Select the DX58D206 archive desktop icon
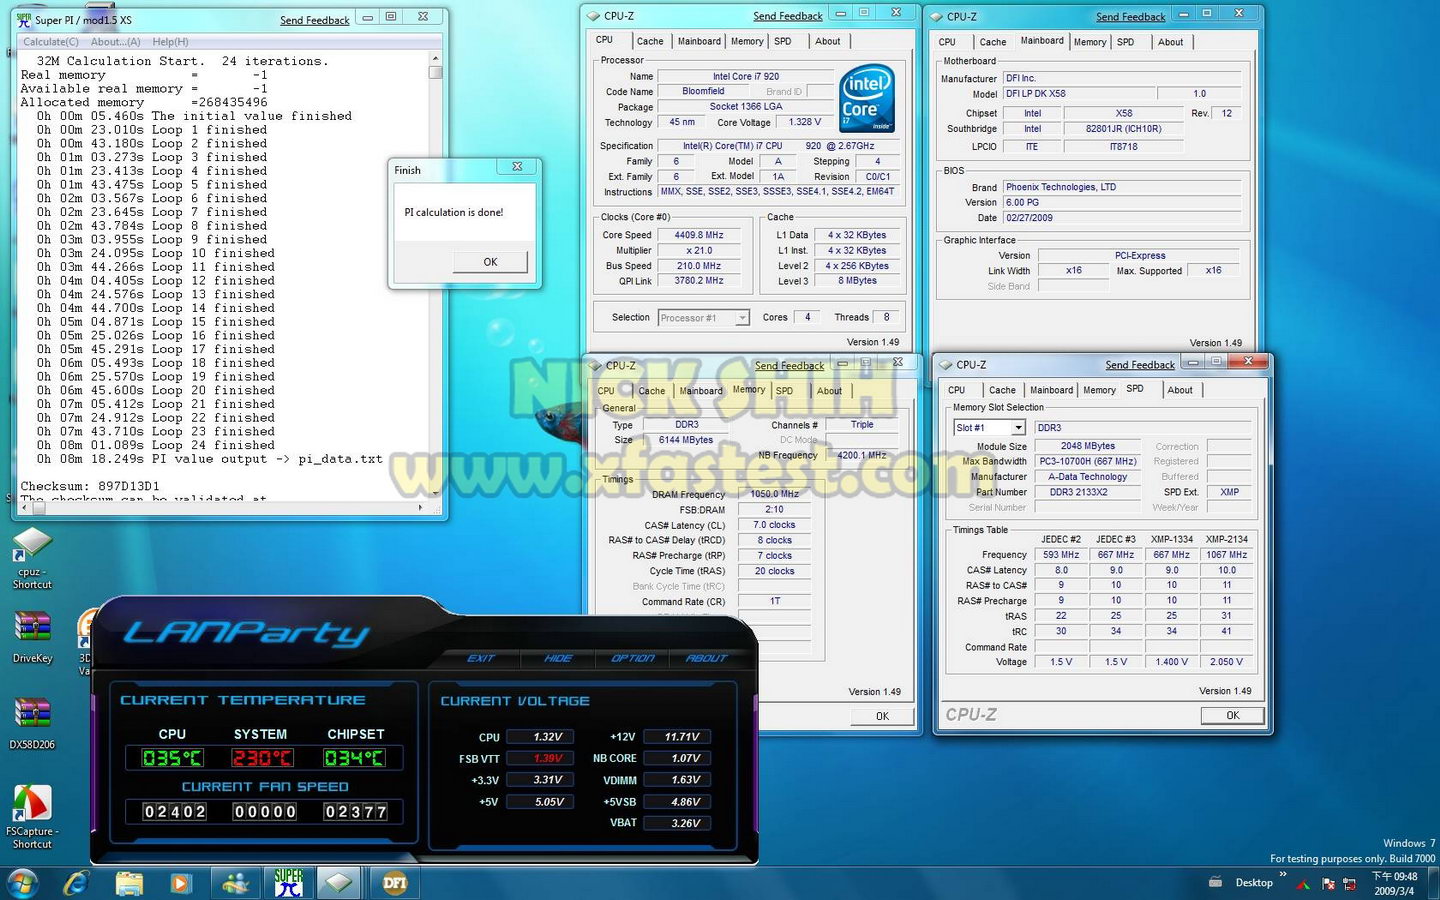1440x900 pixels. point(32,714)
